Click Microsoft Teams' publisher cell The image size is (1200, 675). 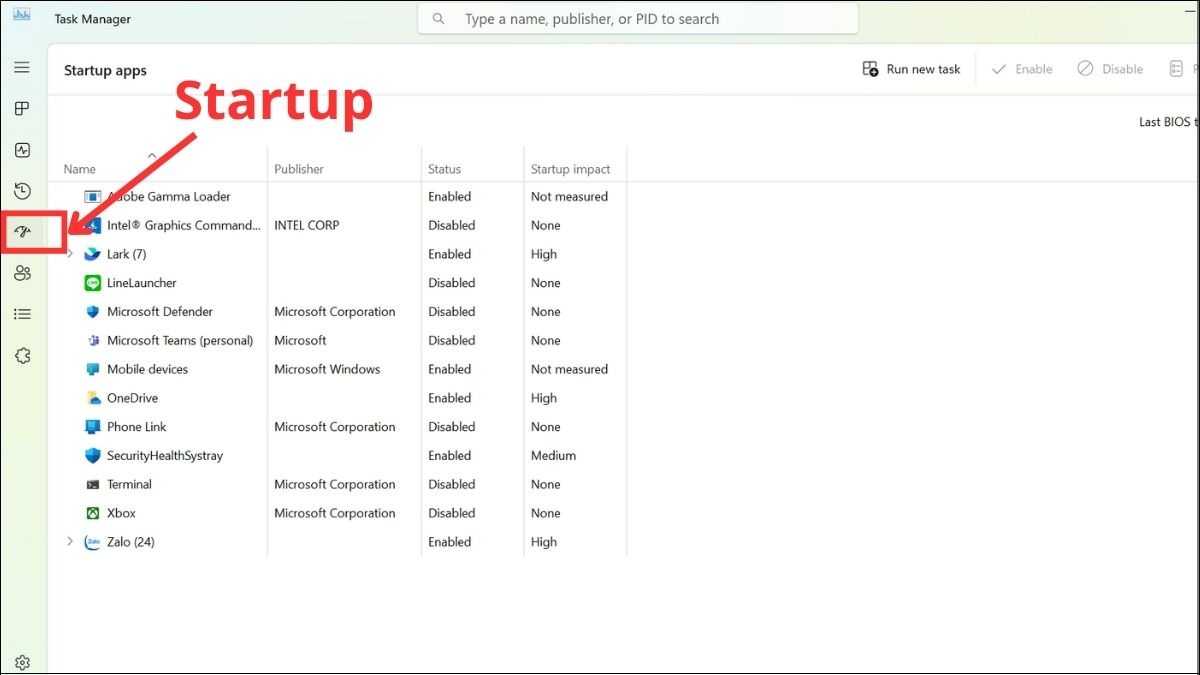pos(301,341)
